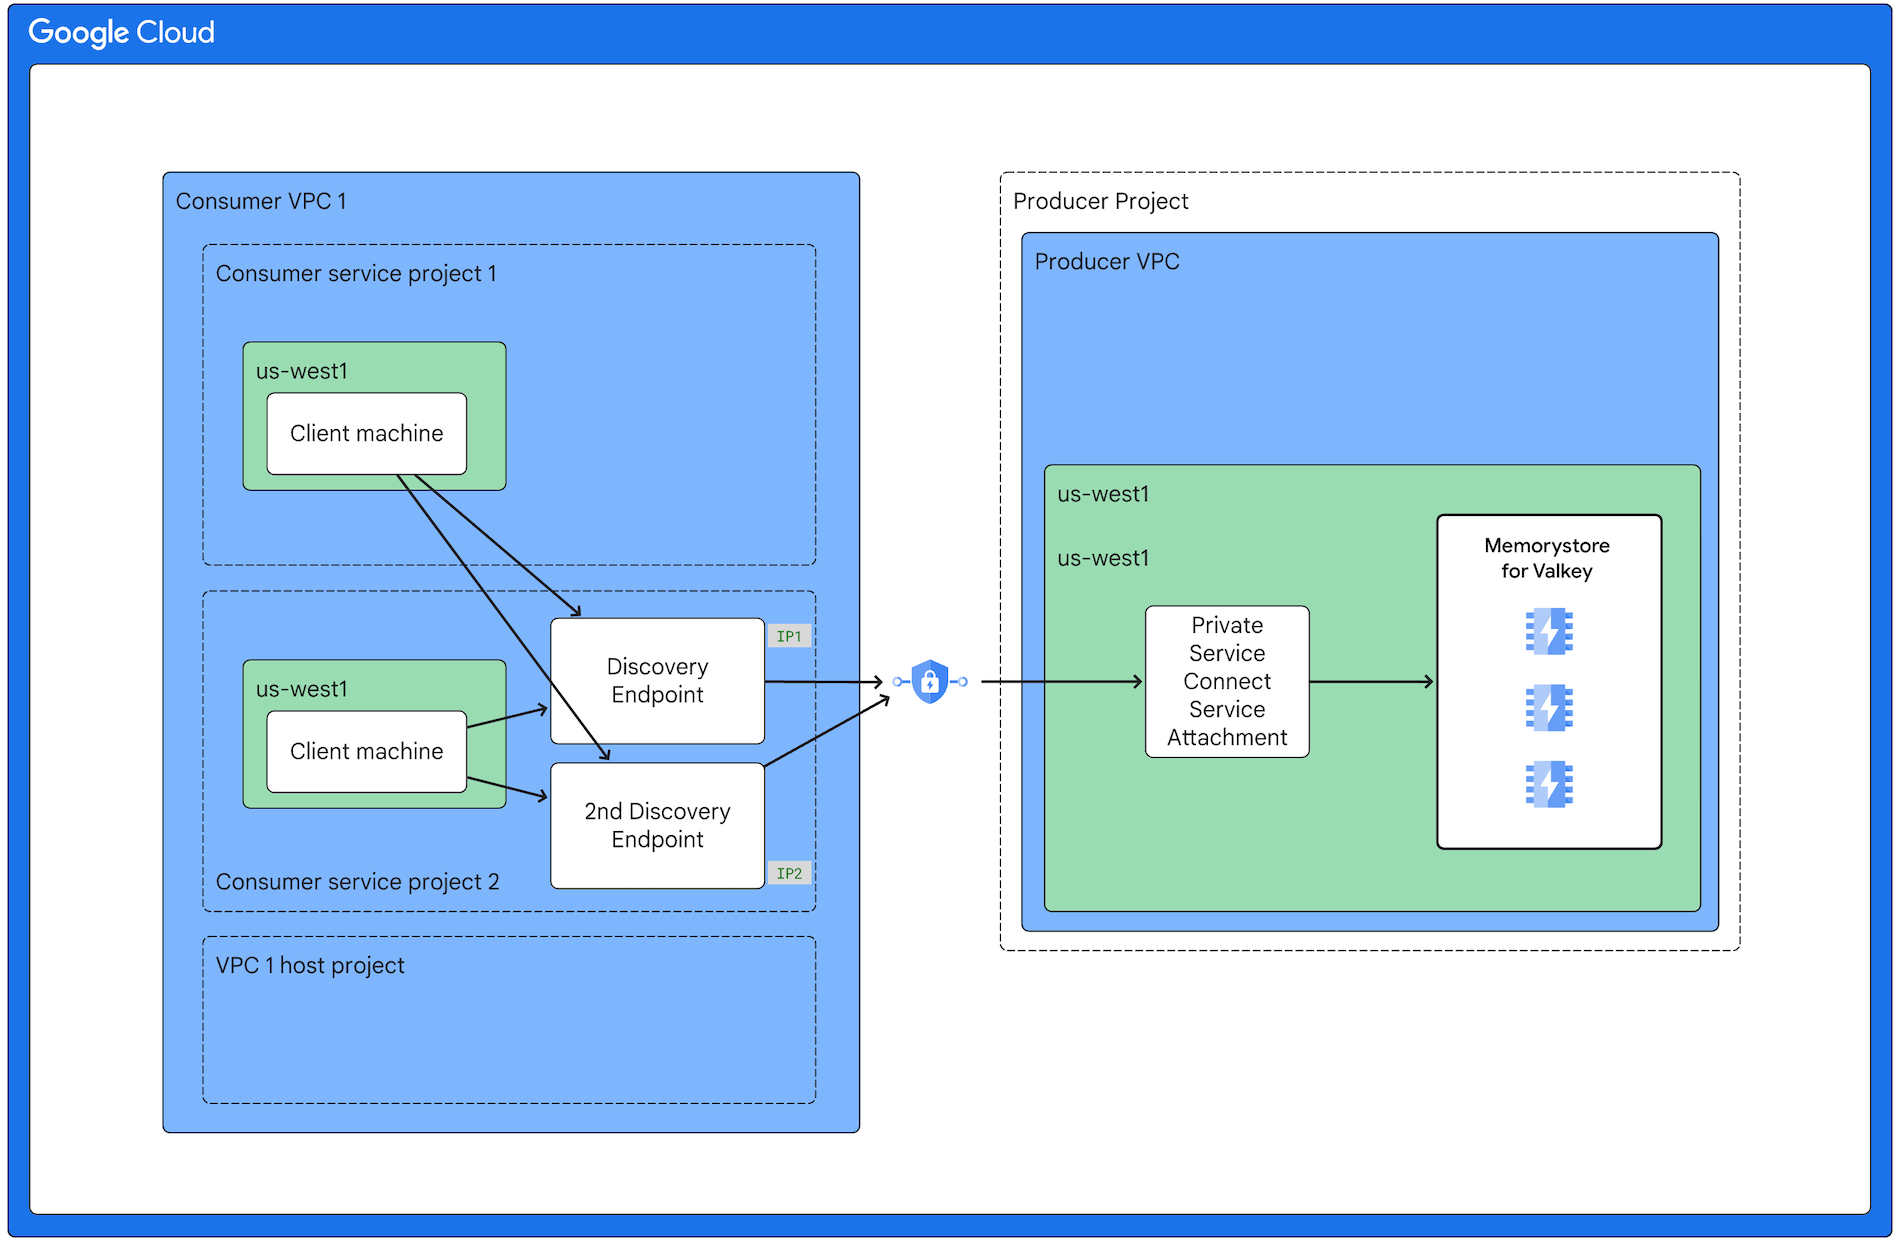1900x1245 pixels.
Task: Click the IP2 badge near 2nd Discovery Endpoint
Action: 790,873
